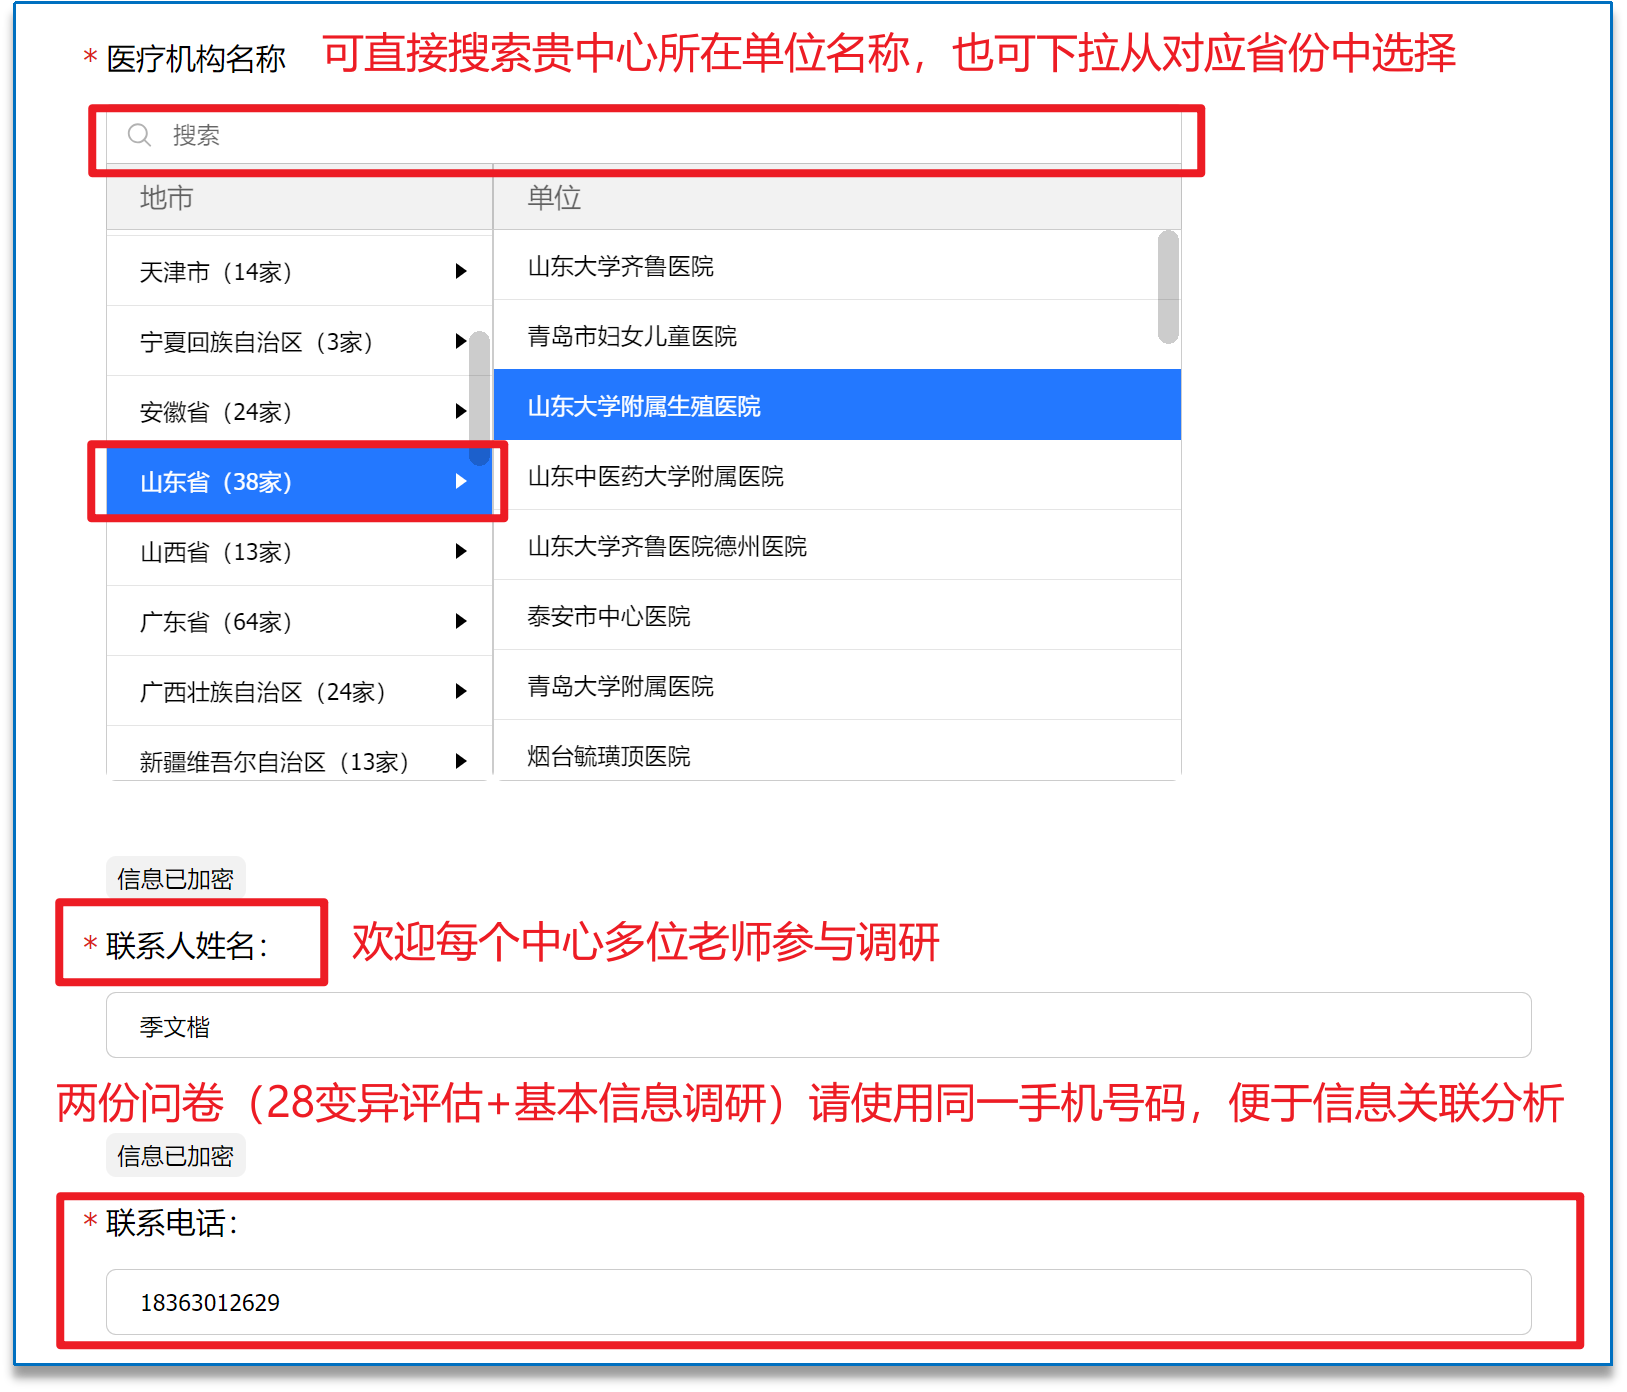Image resolution: width=1627 pixels, height=1392 pixels.
Task: Click arrow next to 山东省 (38家)
Action: click(460, 481)
